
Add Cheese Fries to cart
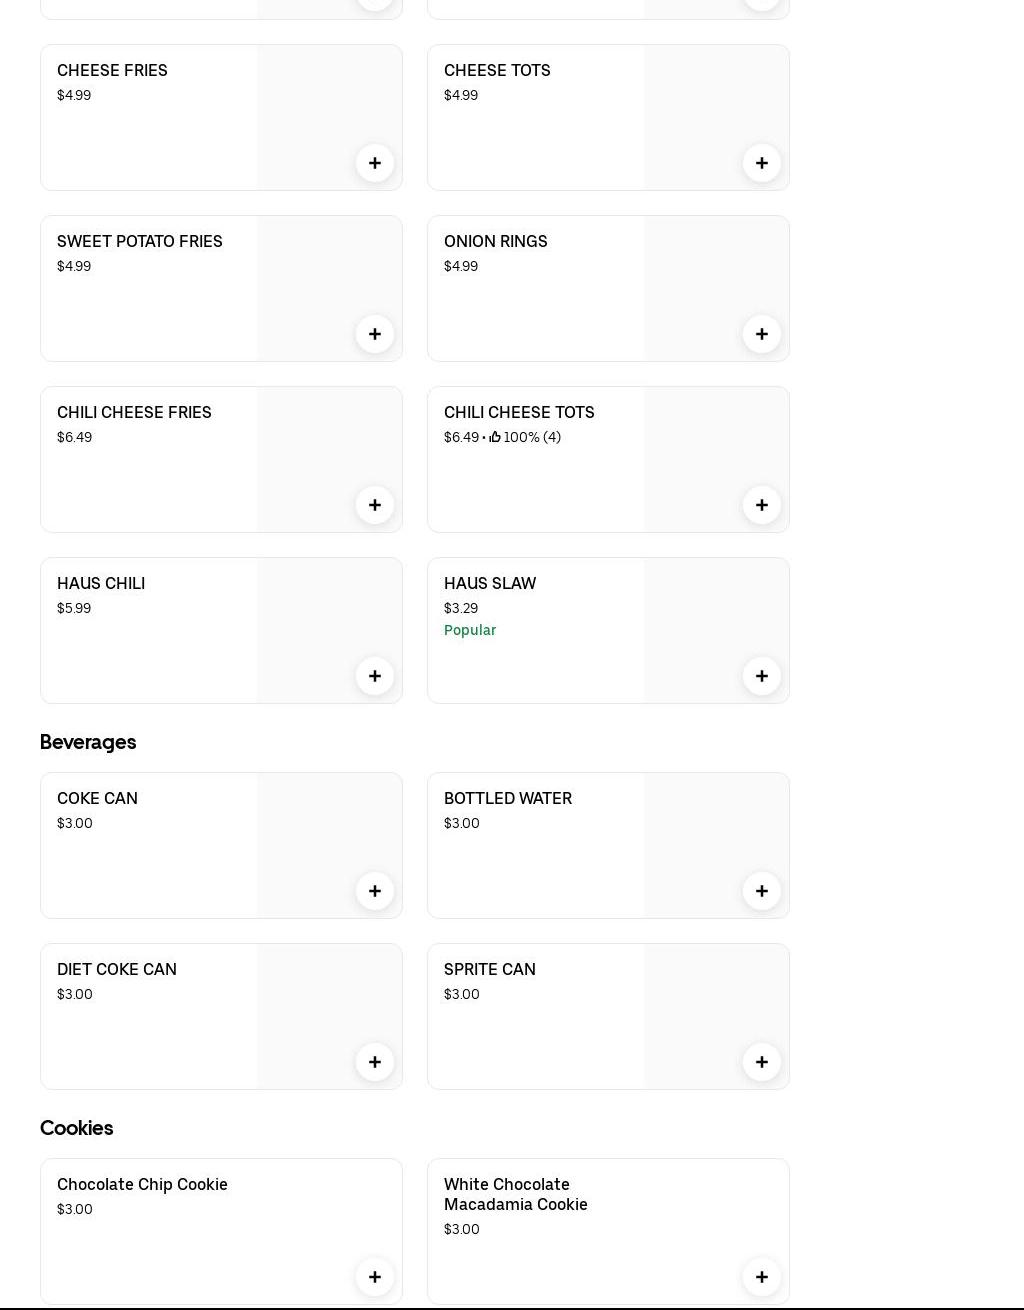375,163
